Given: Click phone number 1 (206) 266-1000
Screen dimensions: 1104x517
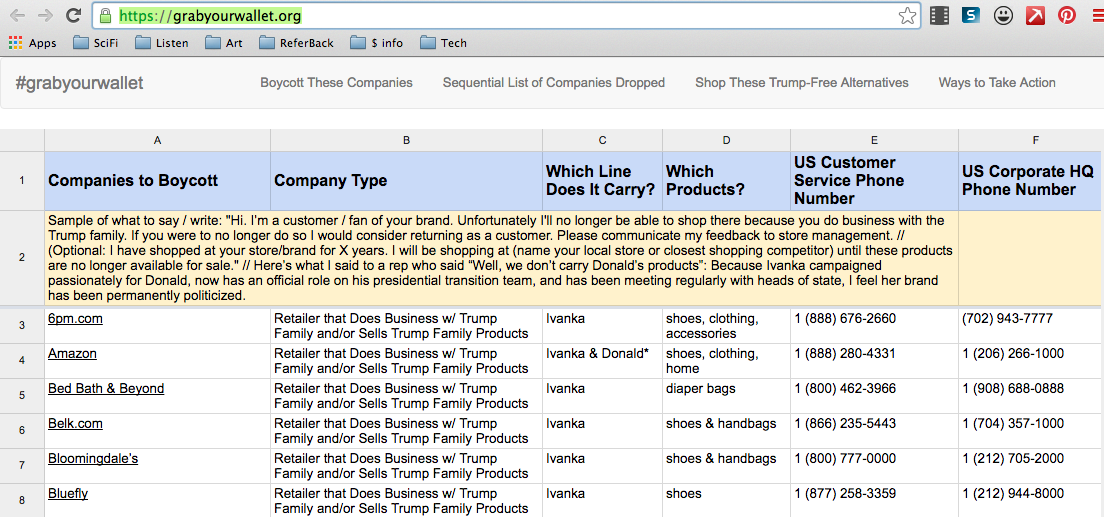Looking at the screenshot, I should (x=1012, y=354).
